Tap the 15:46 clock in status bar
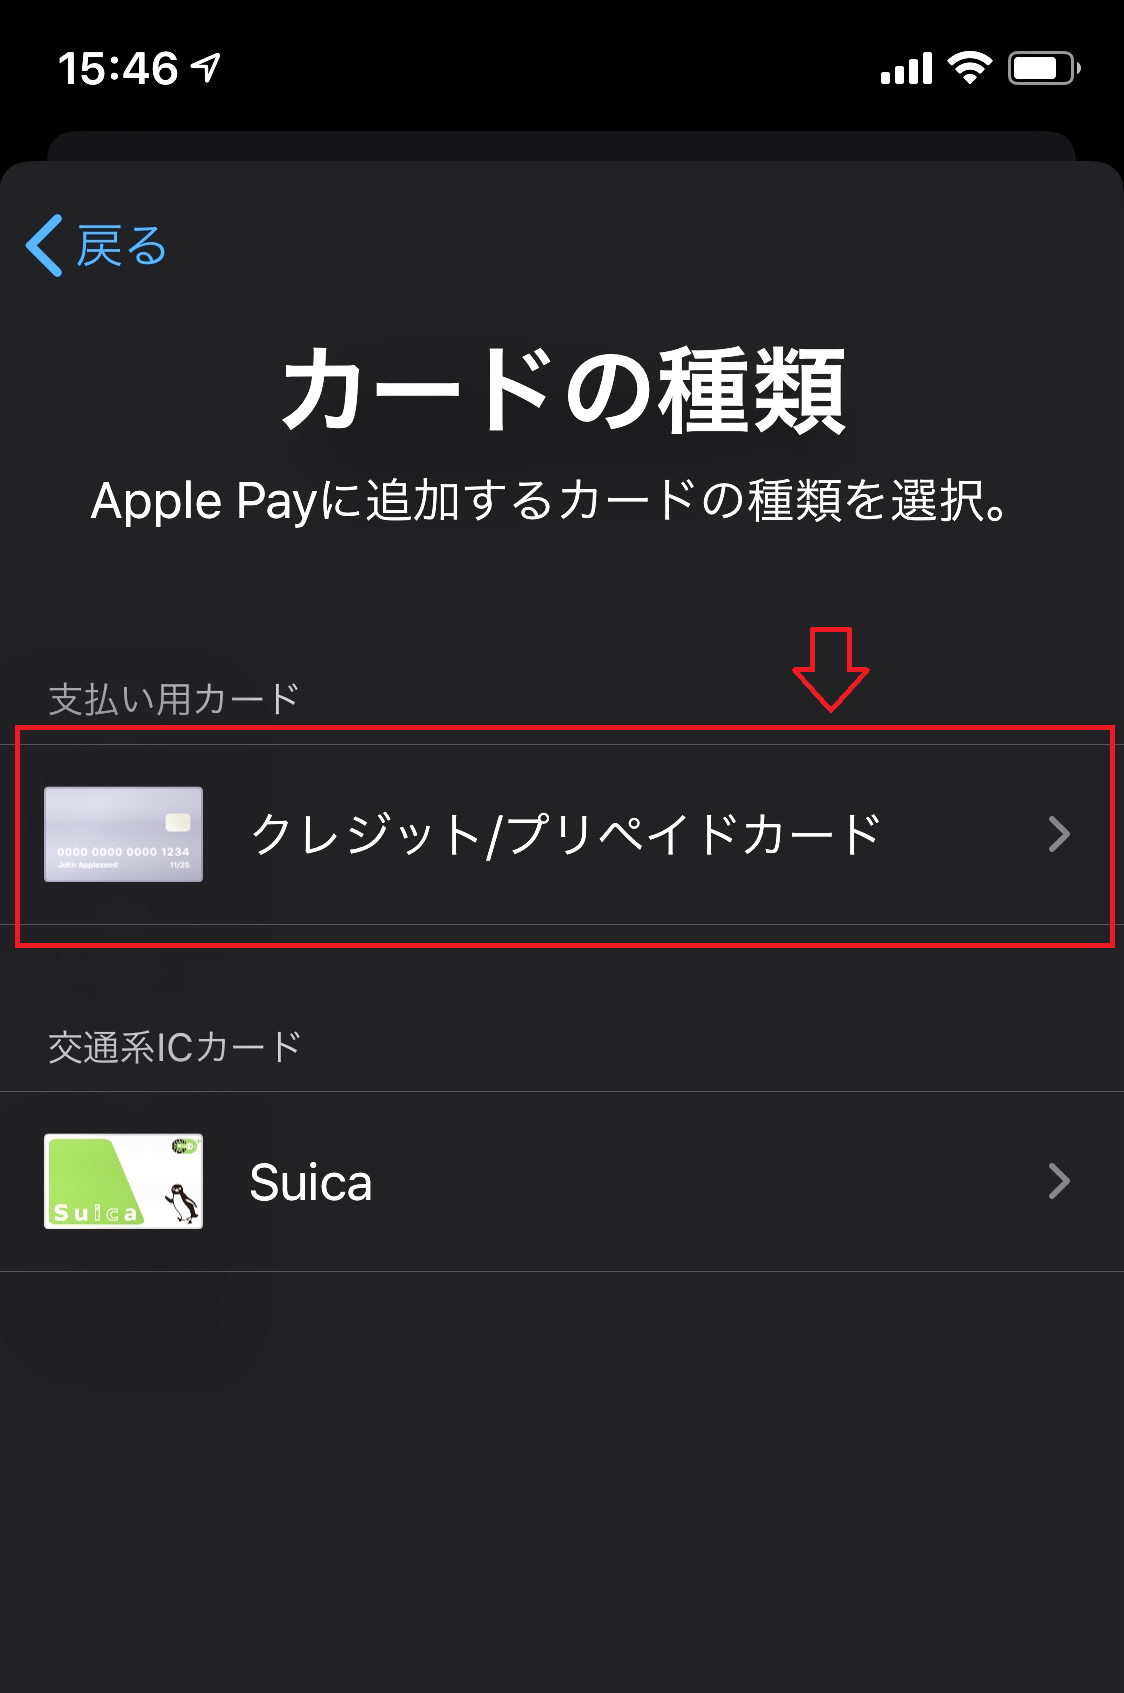The height and width of the screenshot is (1693, 1124). 118,69
